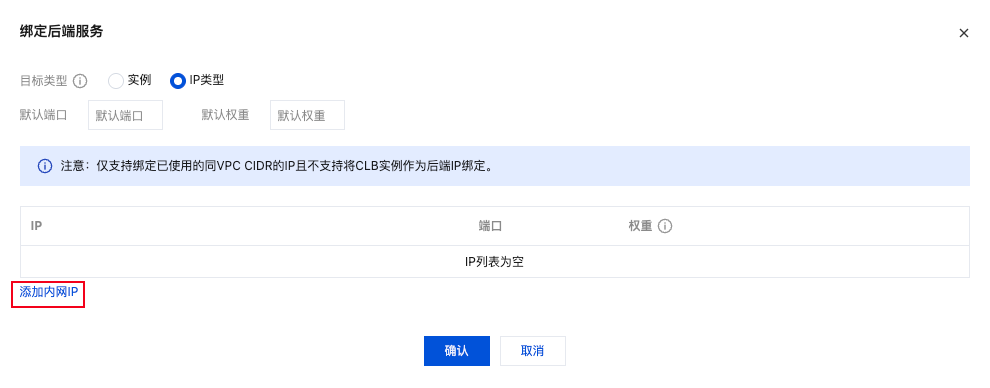Click the IP column header

36,226
